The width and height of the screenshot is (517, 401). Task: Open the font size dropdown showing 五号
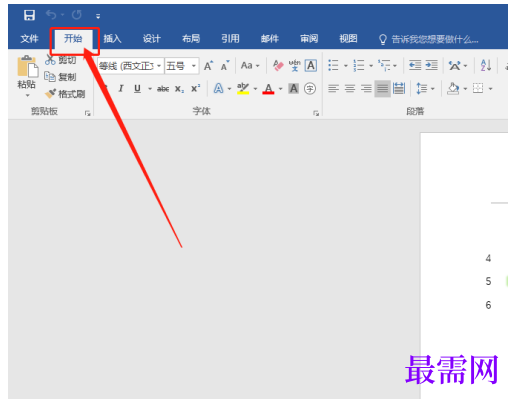pyautogui.click(x=194, y=66)
